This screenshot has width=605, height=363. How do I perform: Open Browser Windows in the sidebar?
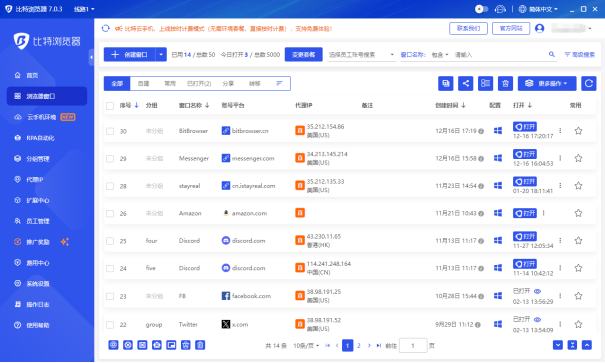(47, 96)
